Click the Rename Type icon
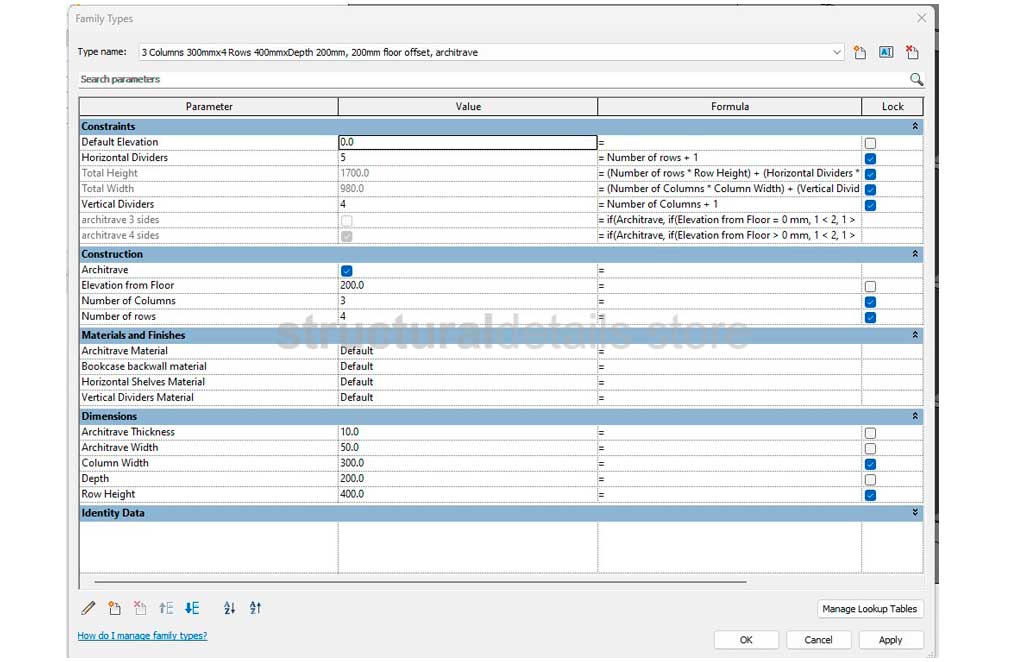This screenshot has height=662, width=1024. (x=886, y=52)
